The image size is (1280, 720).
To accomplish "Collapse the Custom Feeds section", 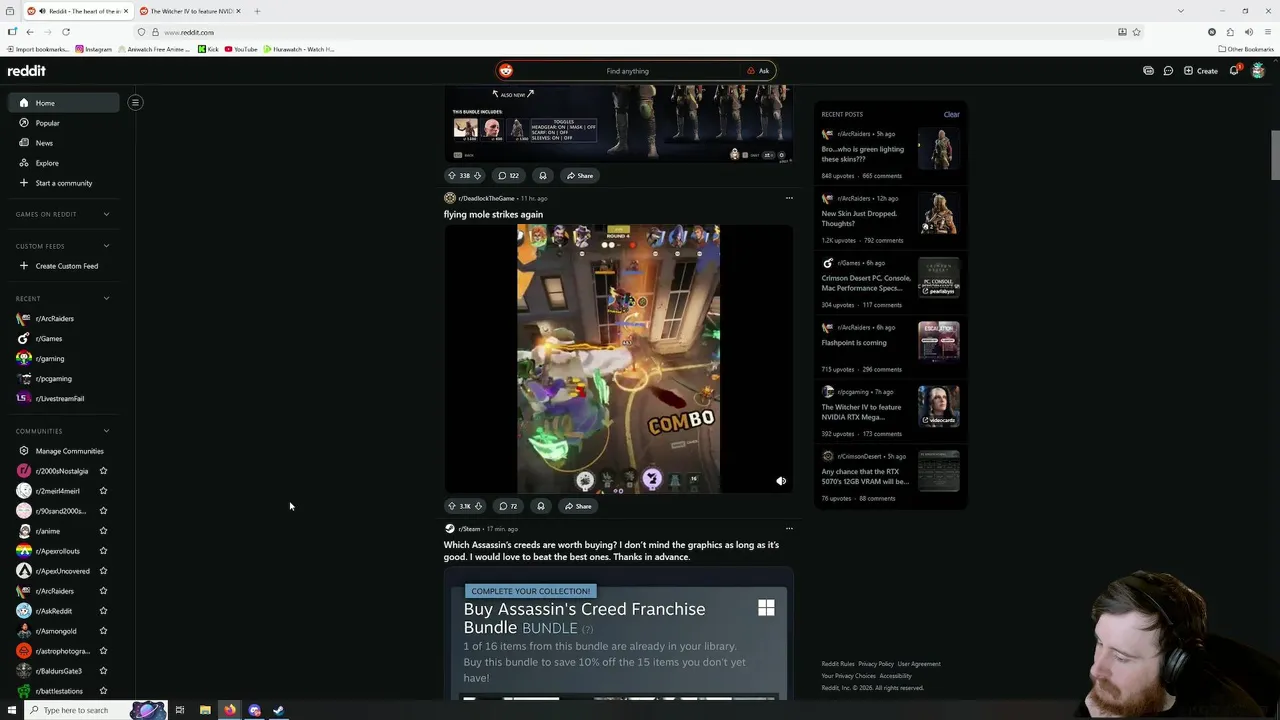I will click(106, 246).
